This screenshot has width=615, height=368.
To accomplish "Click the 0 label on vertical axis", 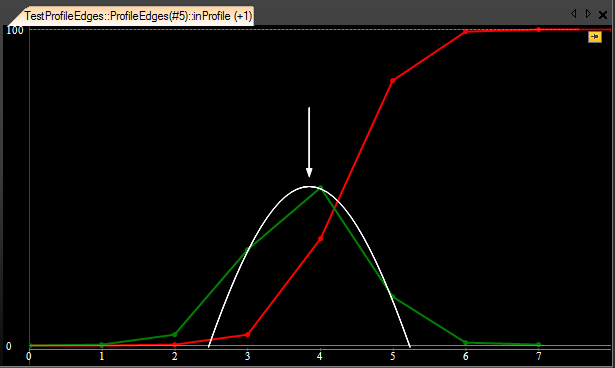I will (x=9, y=346).
